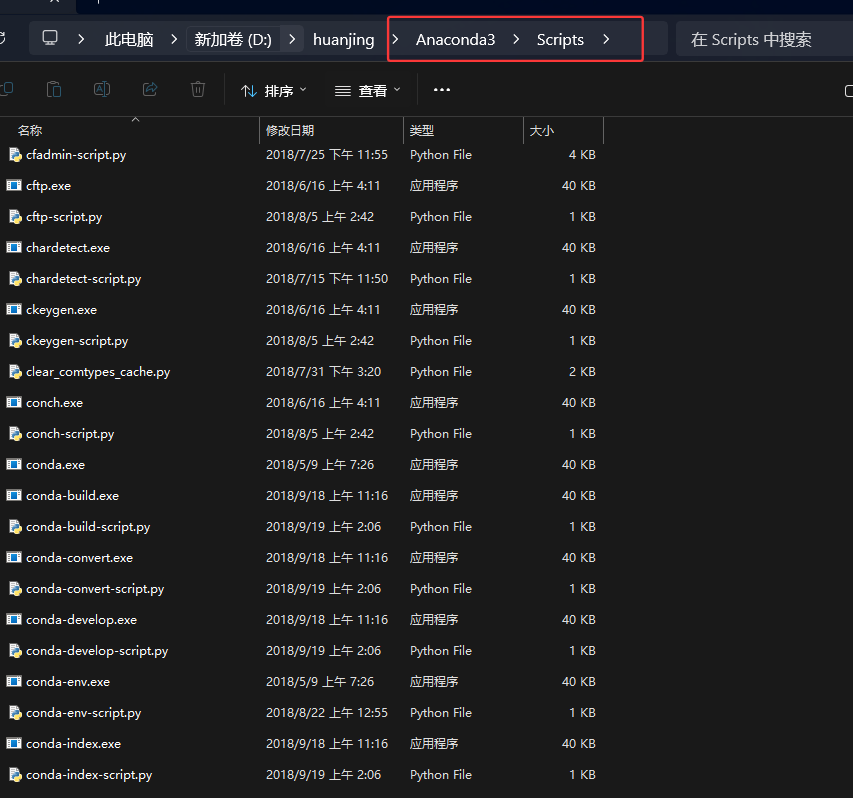Go to 此电脑 in the address bar
The image size is (853, 798).
click(x=129, y=39)
